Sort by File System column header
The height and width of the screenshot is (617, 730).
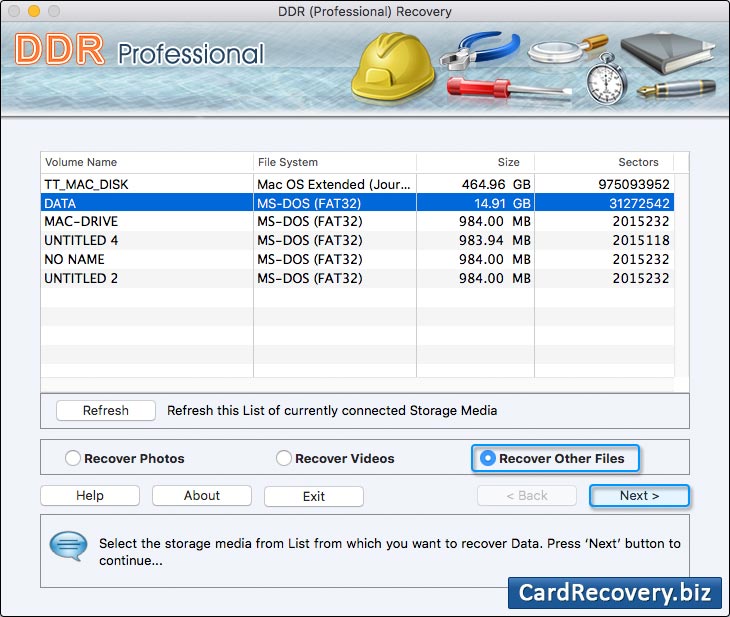tap(335, 162)
